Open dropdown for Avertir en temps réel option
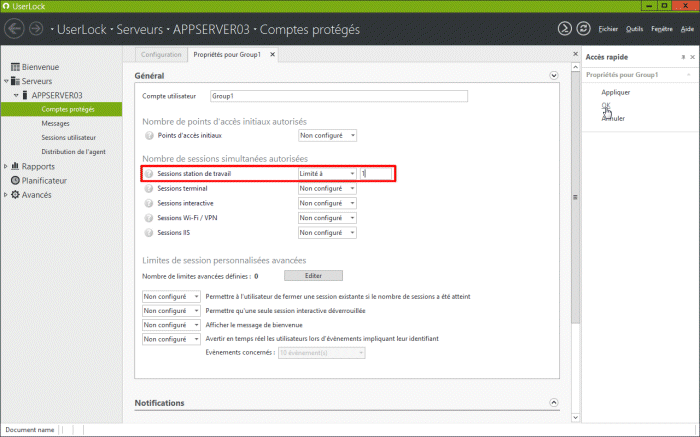 click(x=171, y=339)
